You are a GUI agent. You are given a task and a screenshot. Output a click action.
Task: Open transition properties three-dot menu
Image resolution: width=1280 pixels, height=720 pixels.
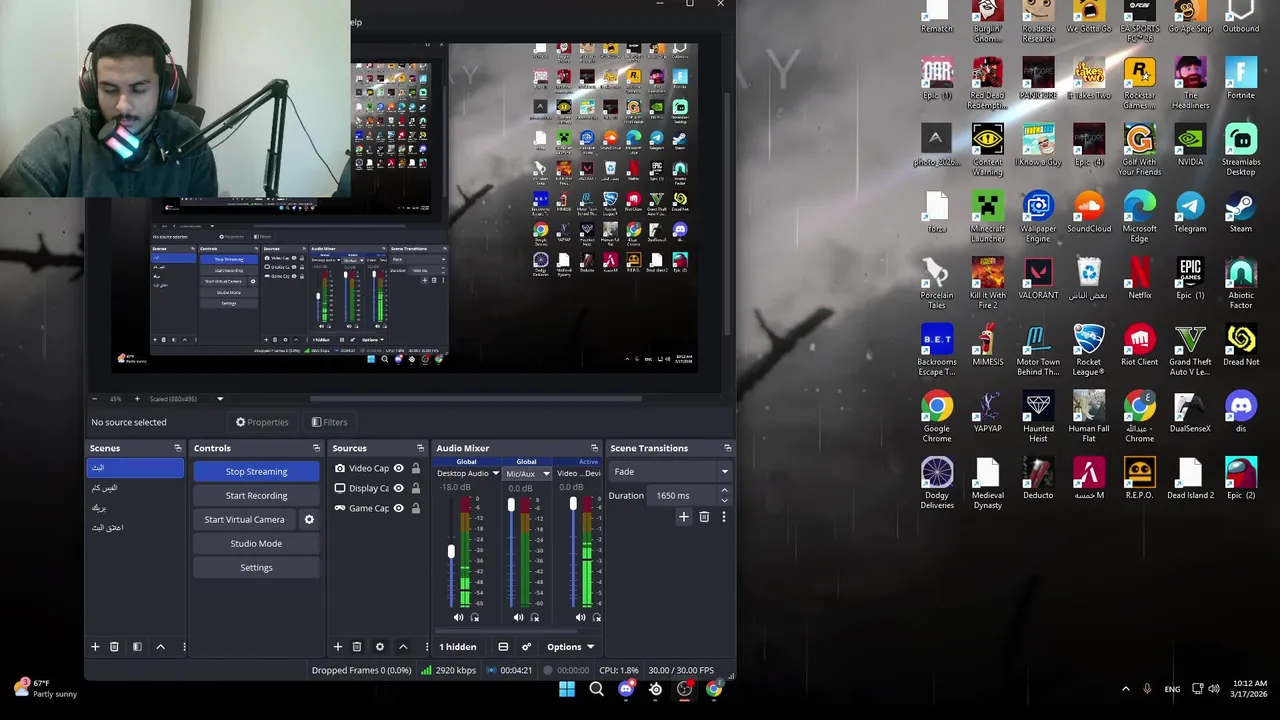click(x=723, y=517)
